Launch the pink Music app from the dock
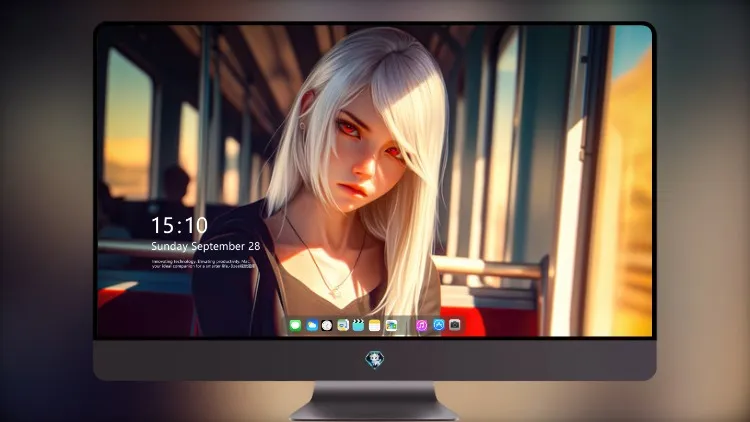The width and height of the screenshot is (750, 422). point(421,325)
